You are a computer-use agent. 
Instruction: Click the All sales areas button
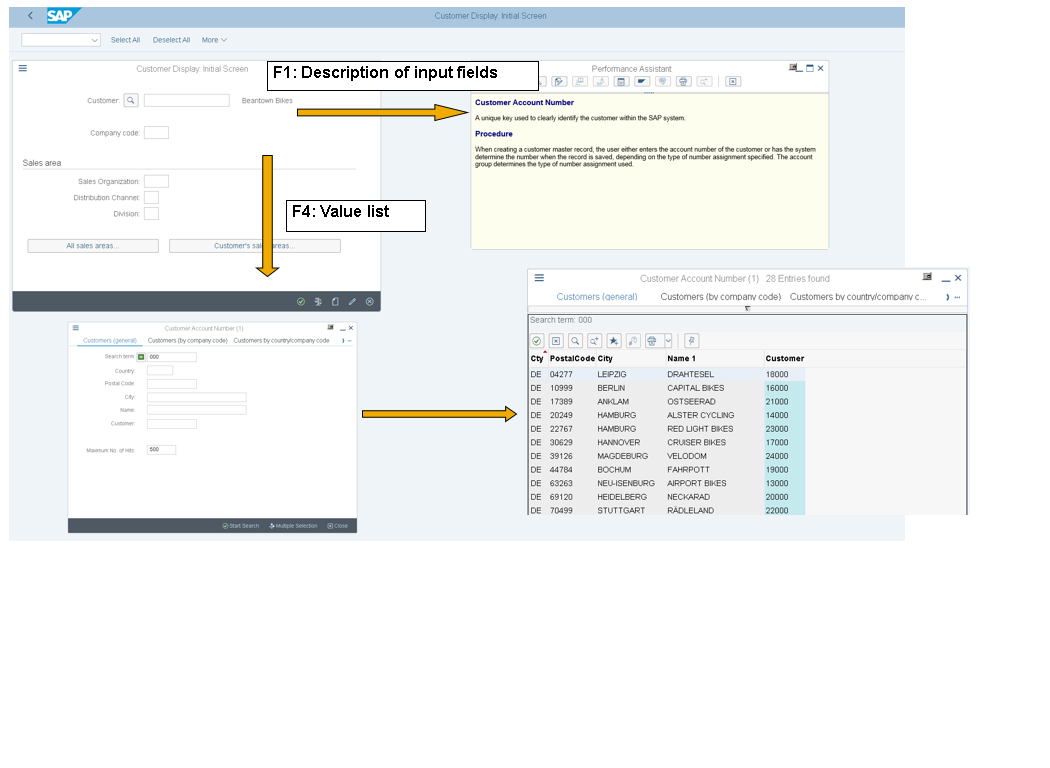[x=92, y=245]
